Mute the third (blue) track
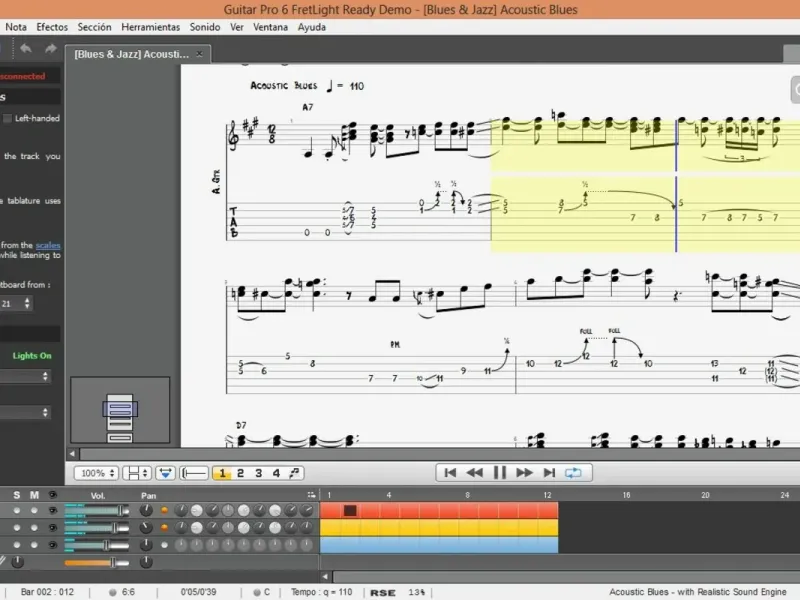800x600 pixels. (x=34, y=545)
